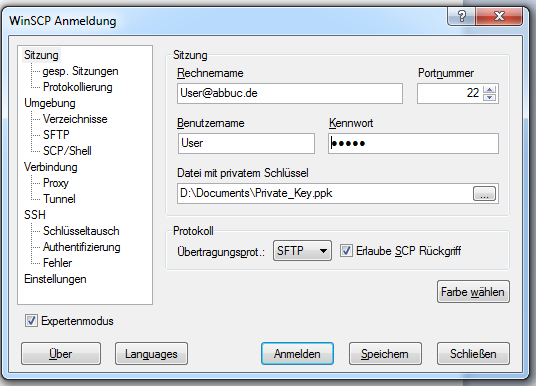This screenshot has height=386, width=536.
Task: Click the Farbe wählen button
Action: pyautogui.click(x=473, y=292)
